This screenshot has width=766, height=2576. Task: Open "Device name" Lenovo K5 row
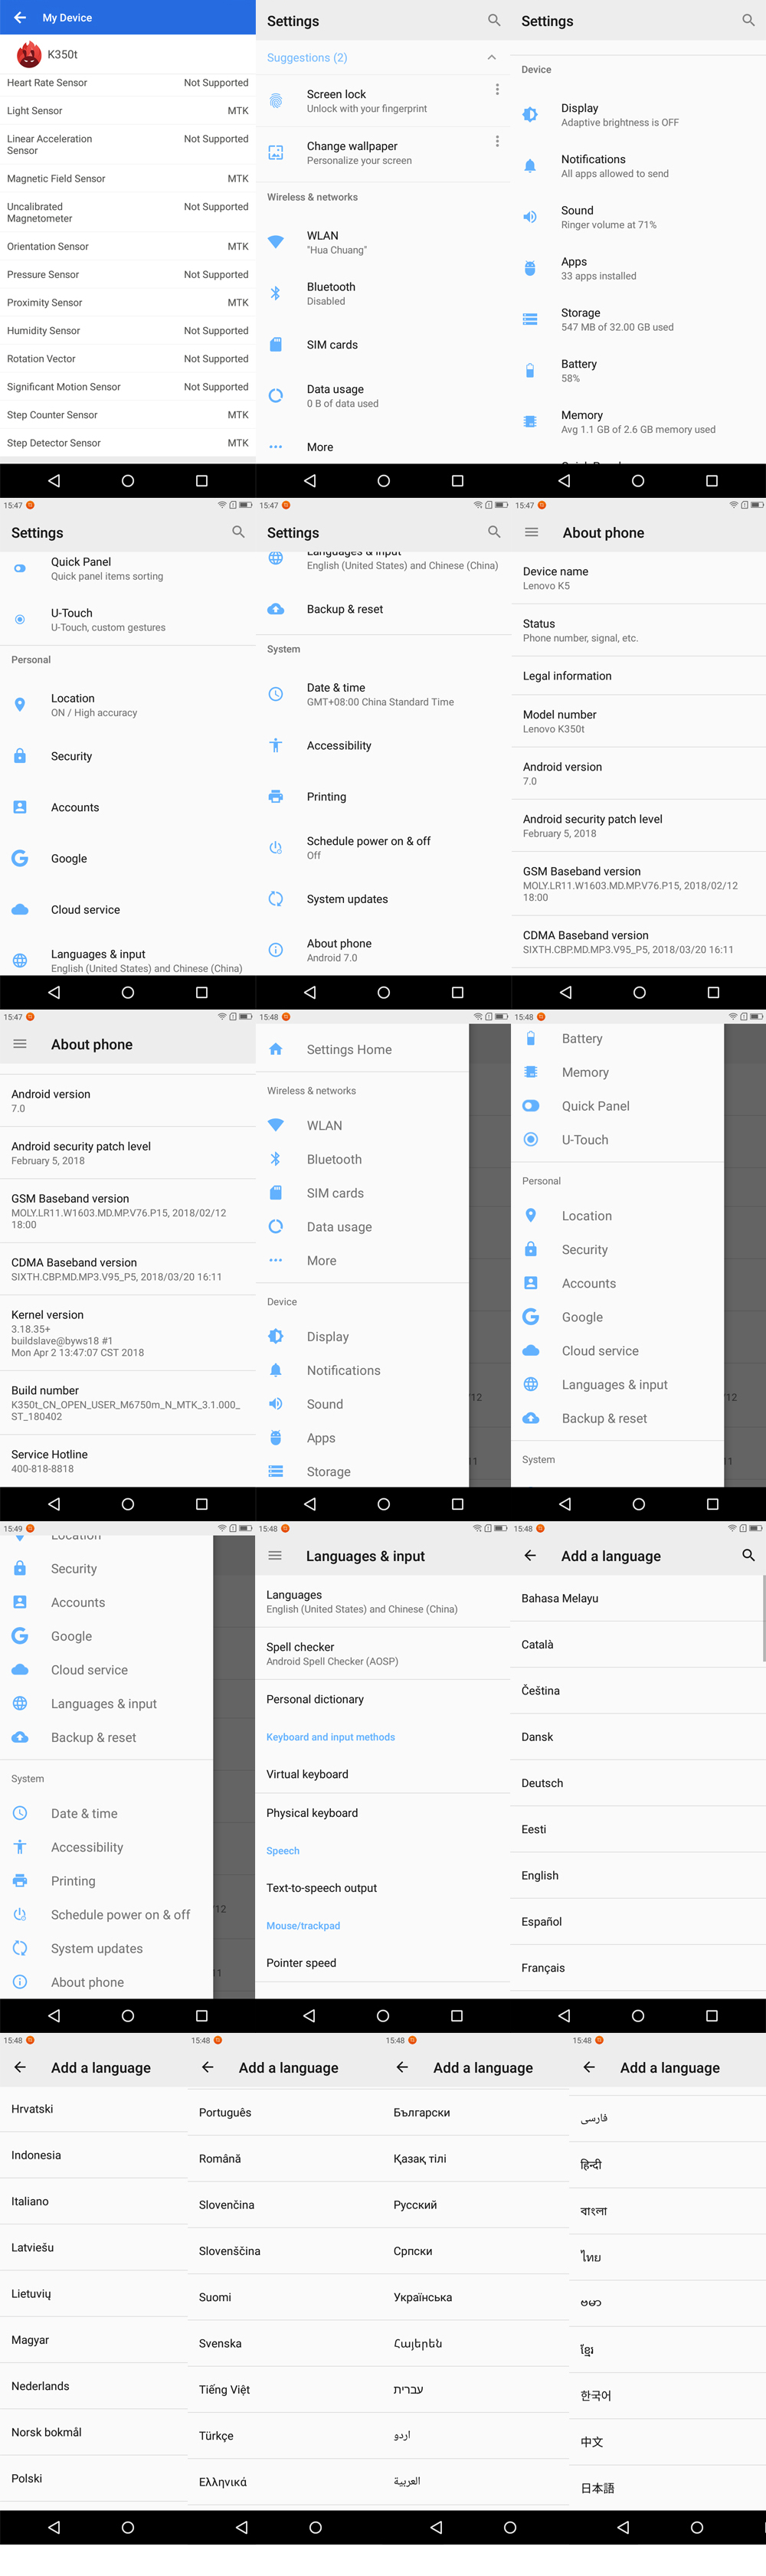click(x=638, y=578)
